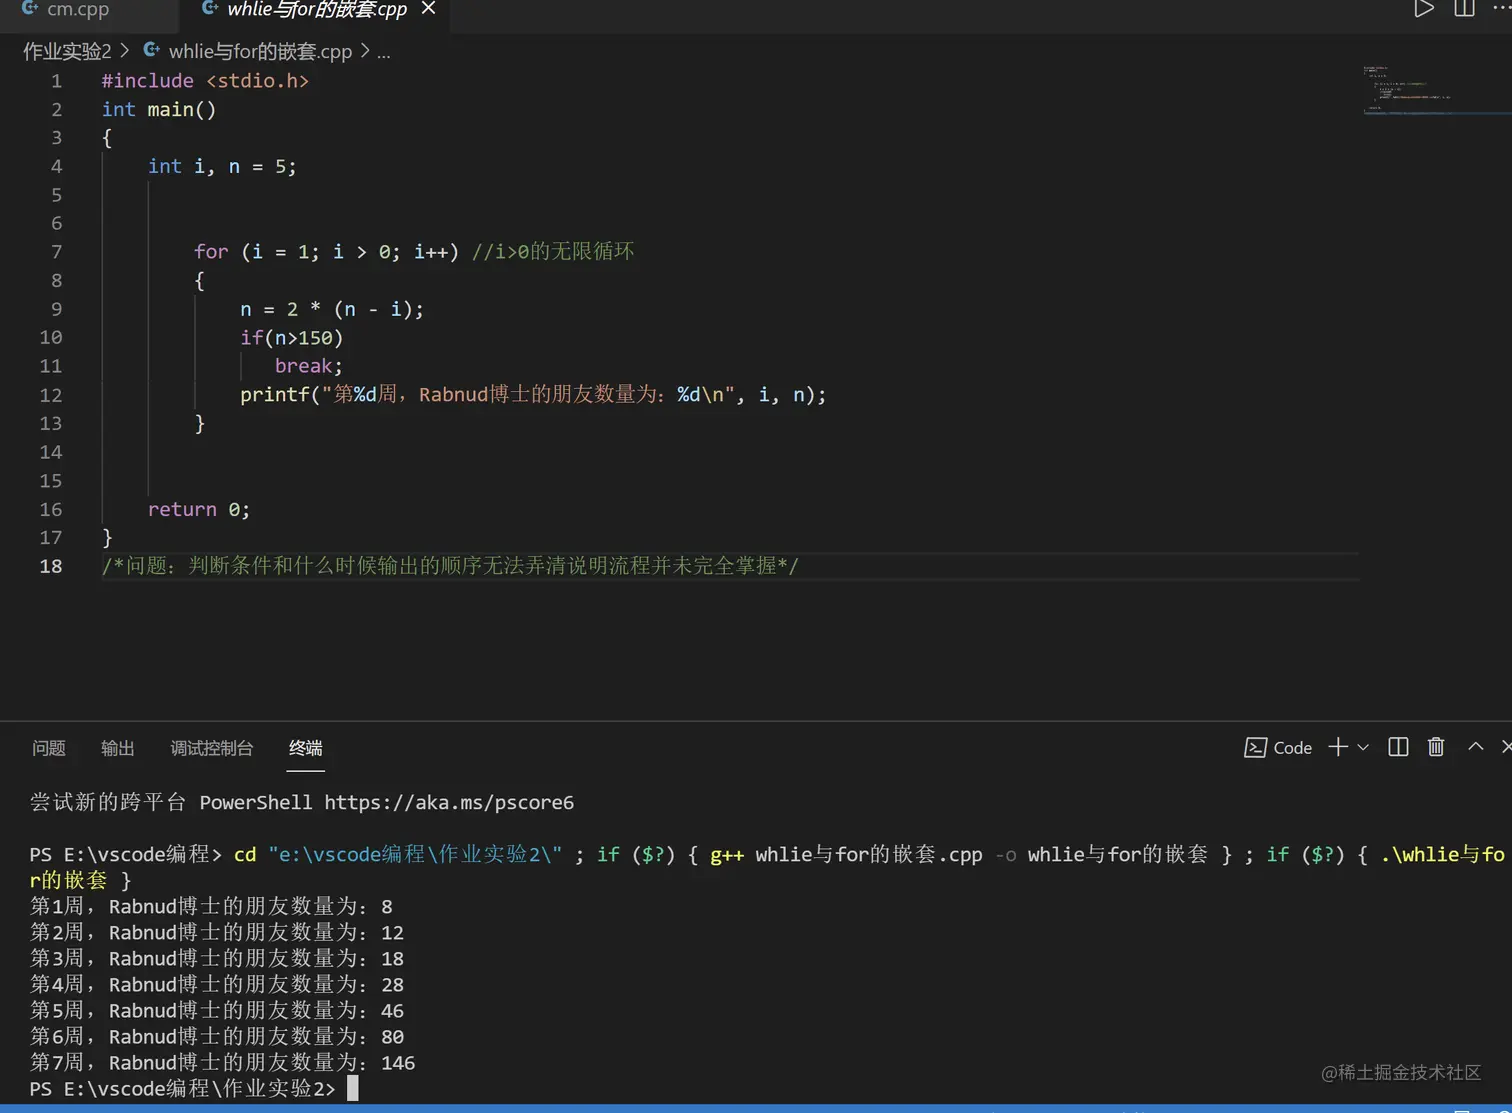Click the comment //i>0的无限循环
The height and width of the screenshot is (1113, 1512).
553,252
